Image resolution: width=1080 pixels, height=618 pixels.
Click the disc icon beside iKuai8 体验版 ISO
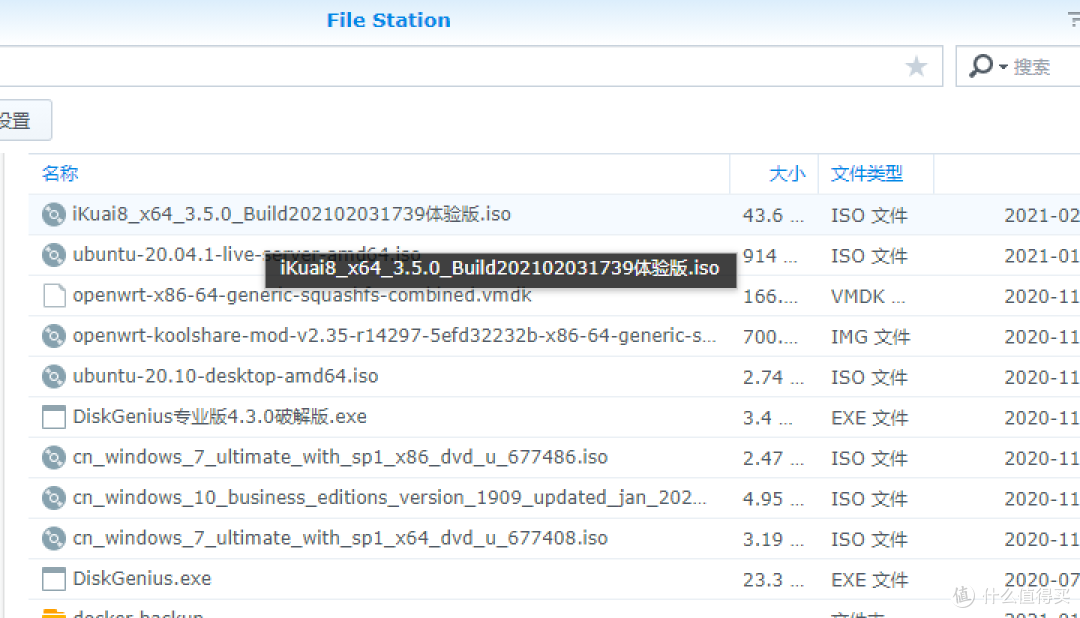point(53,214)
